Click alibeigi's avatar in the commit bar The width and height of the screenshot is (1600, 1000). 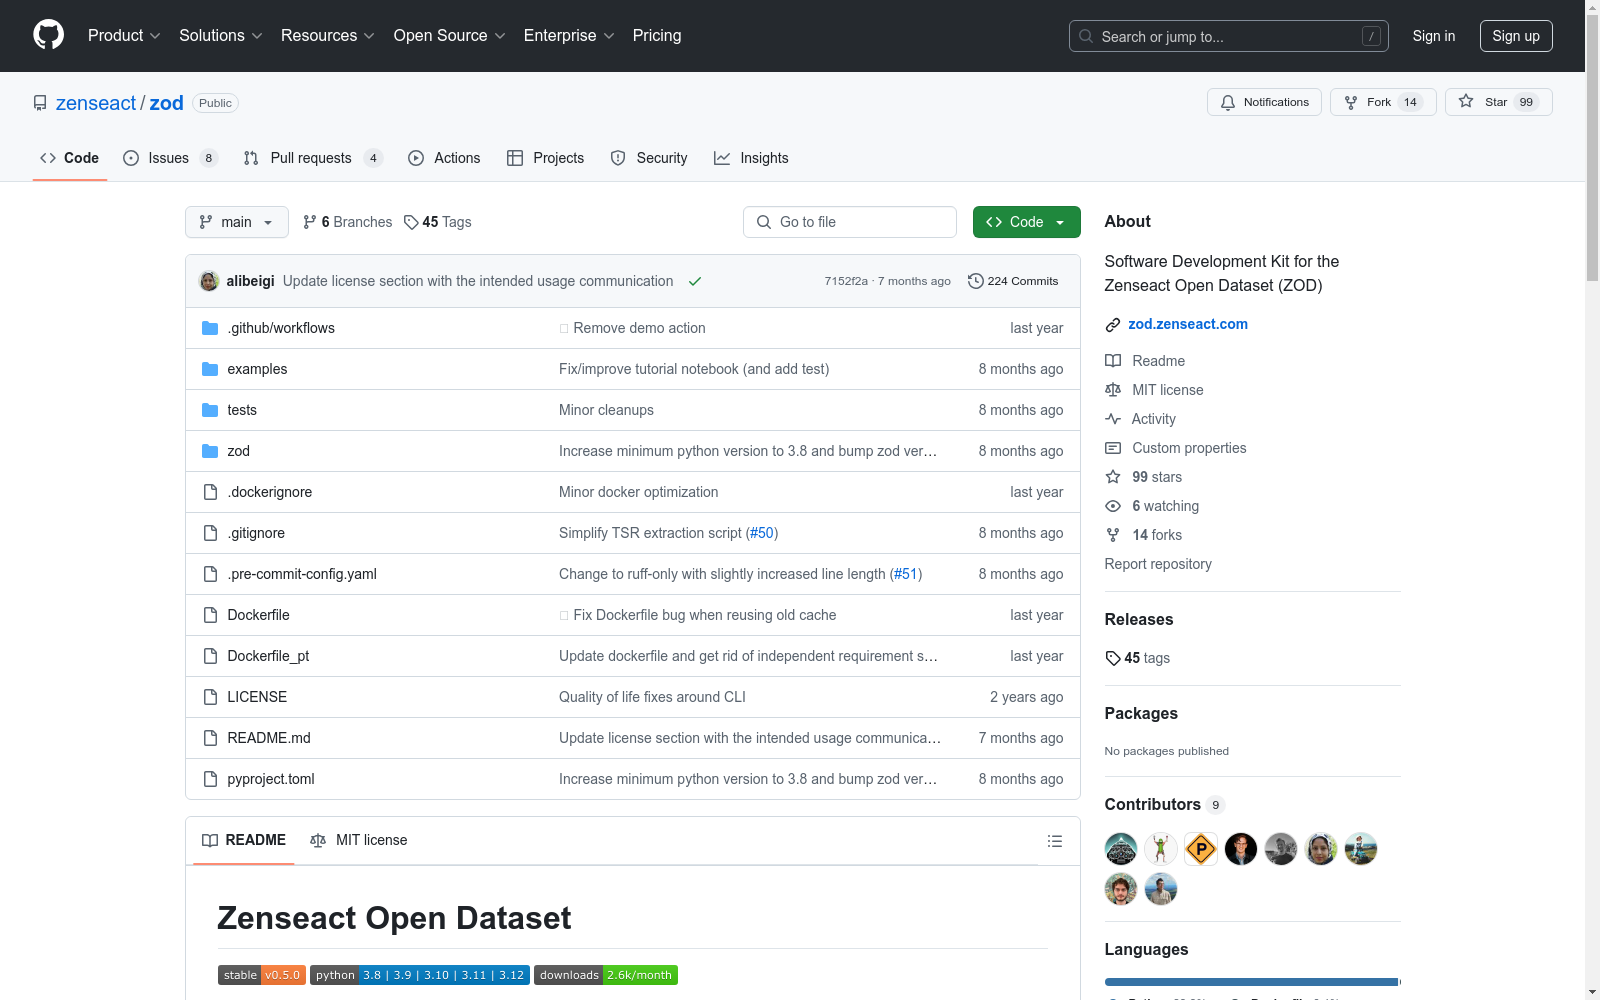pyautogui.click(x=209, y=281)
